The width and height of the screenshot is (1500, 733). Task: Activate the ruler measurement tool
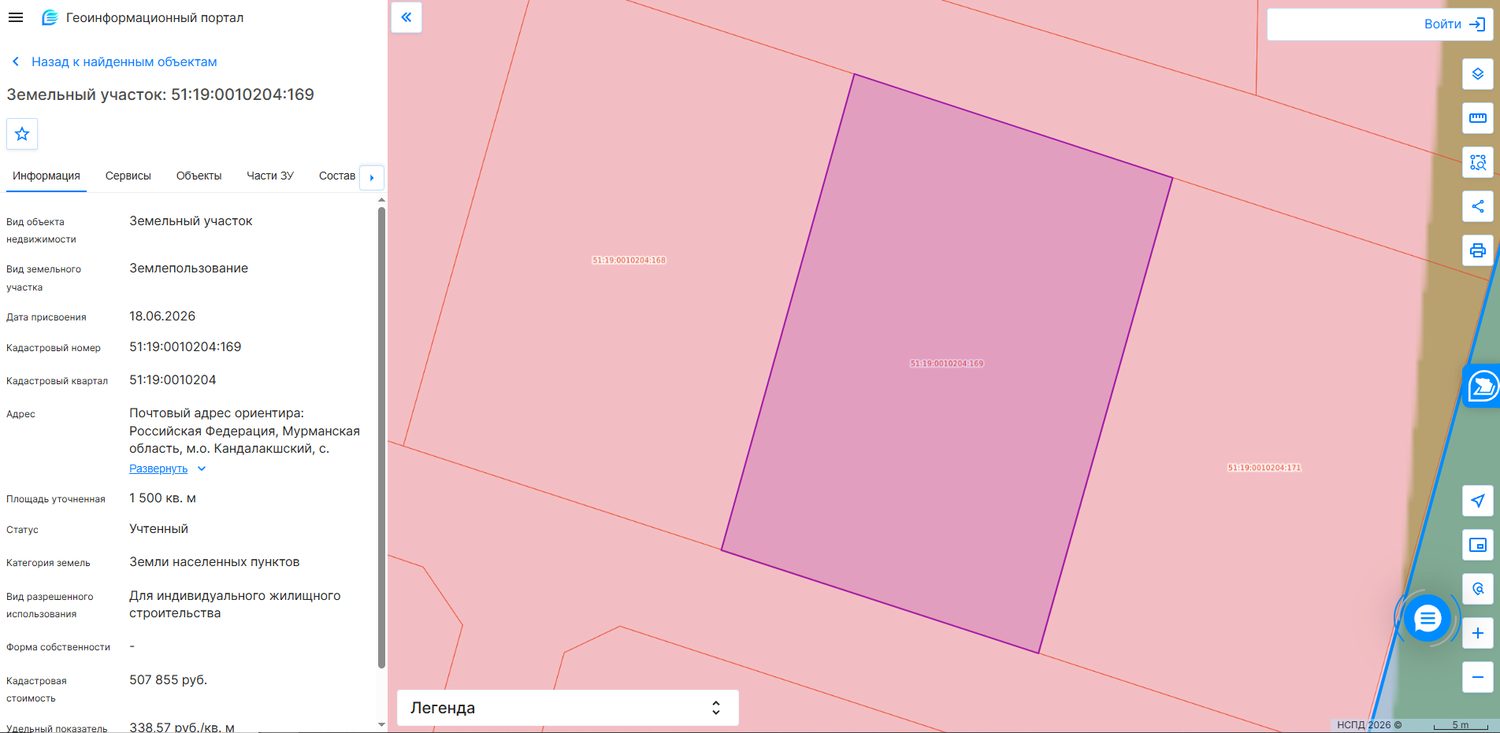[x=1478, y=118]
